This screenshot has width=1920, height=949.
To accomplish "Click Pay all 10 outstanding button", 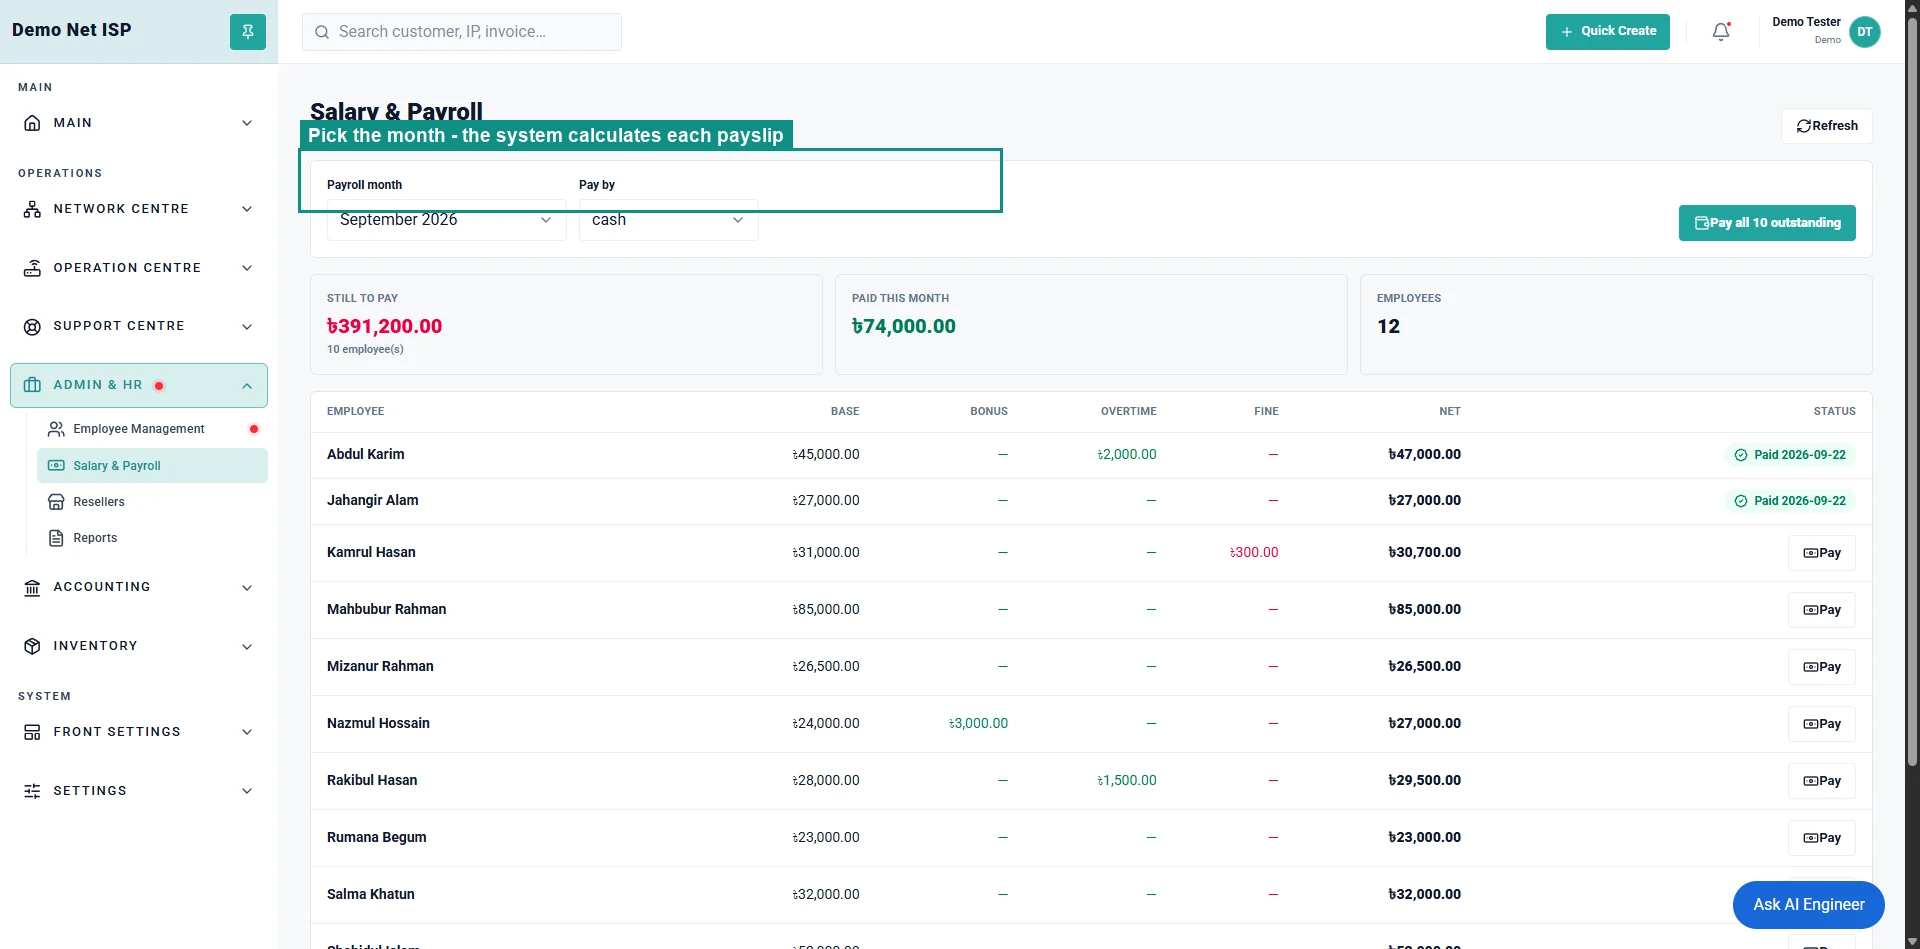I will tap(1767, 223).
